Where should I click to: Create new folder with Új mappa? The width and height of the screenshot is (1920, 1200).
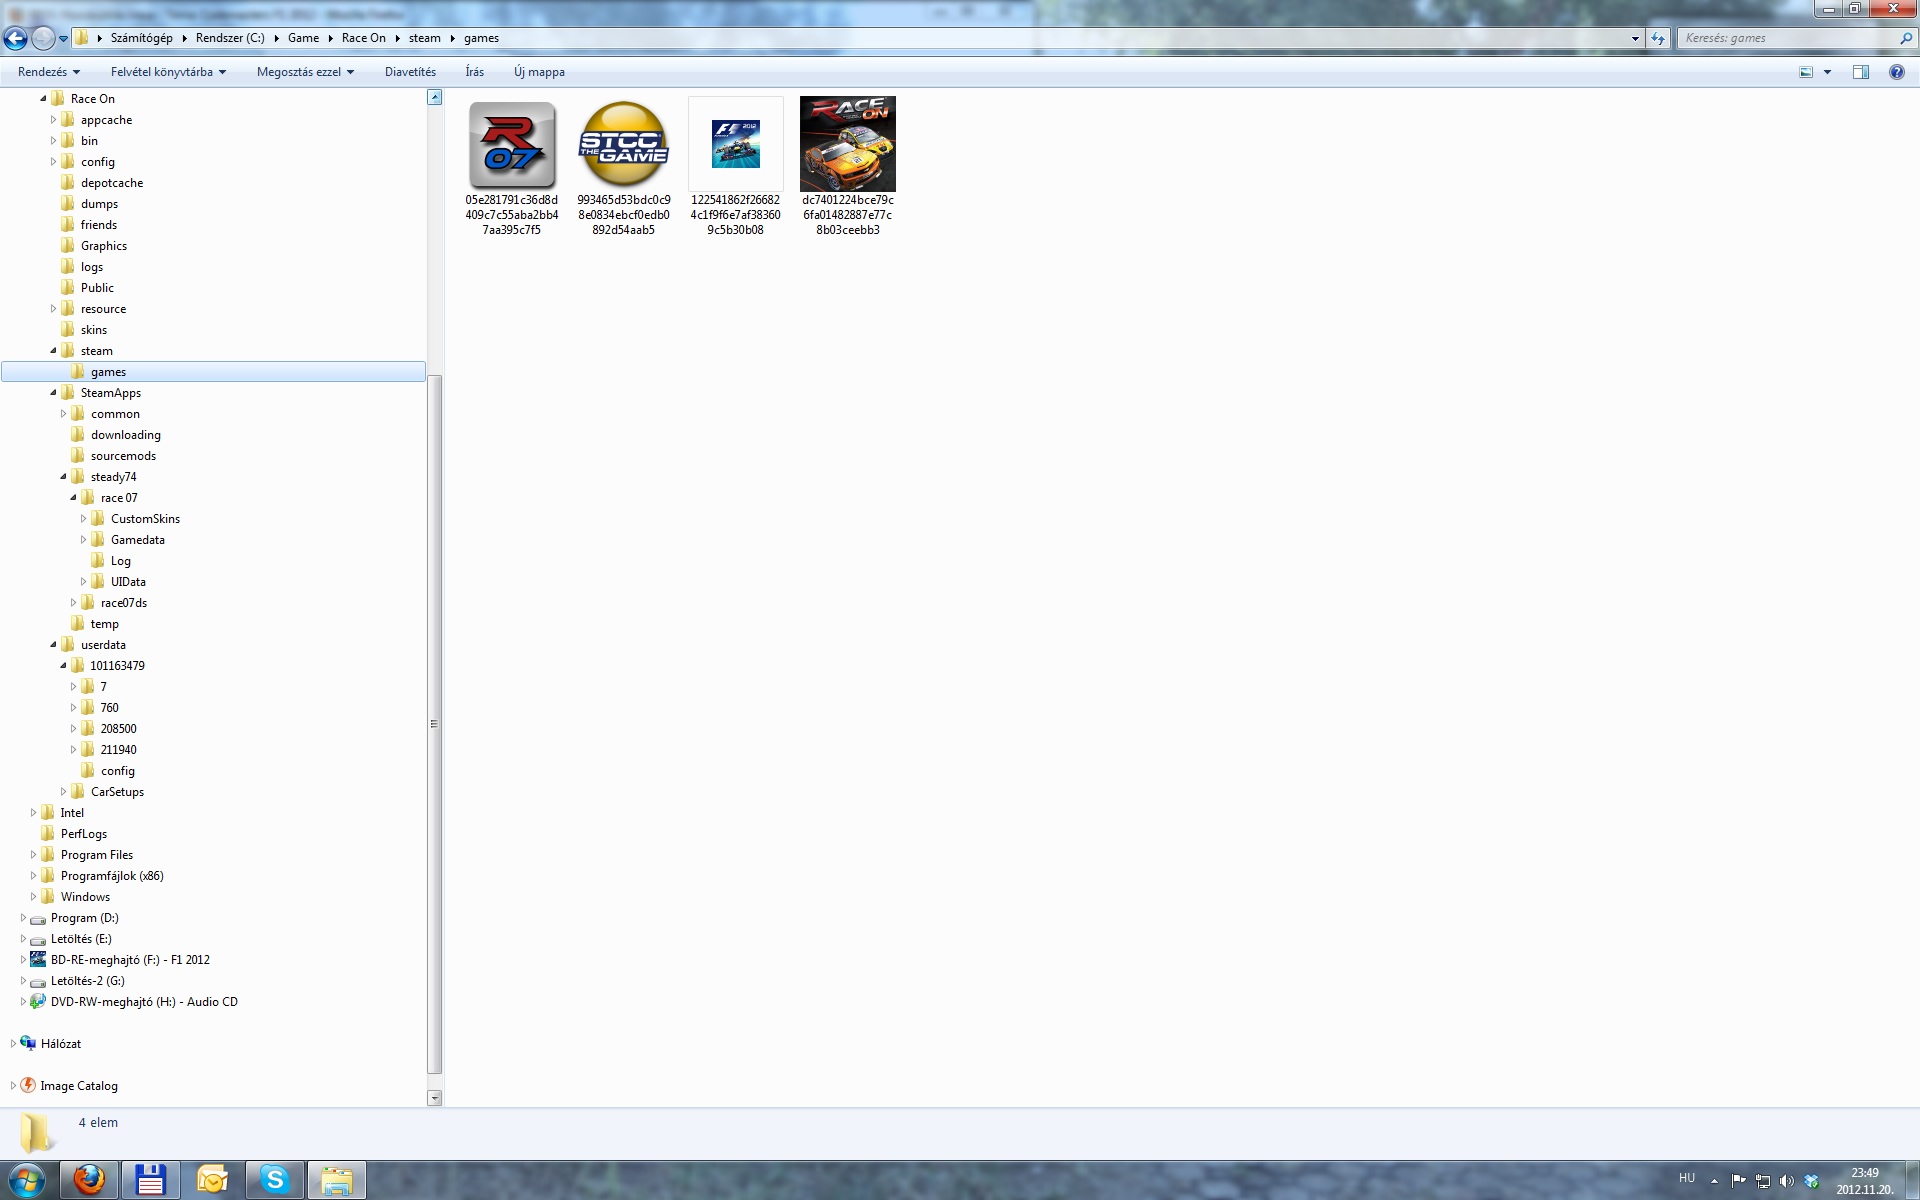(539, 72)
